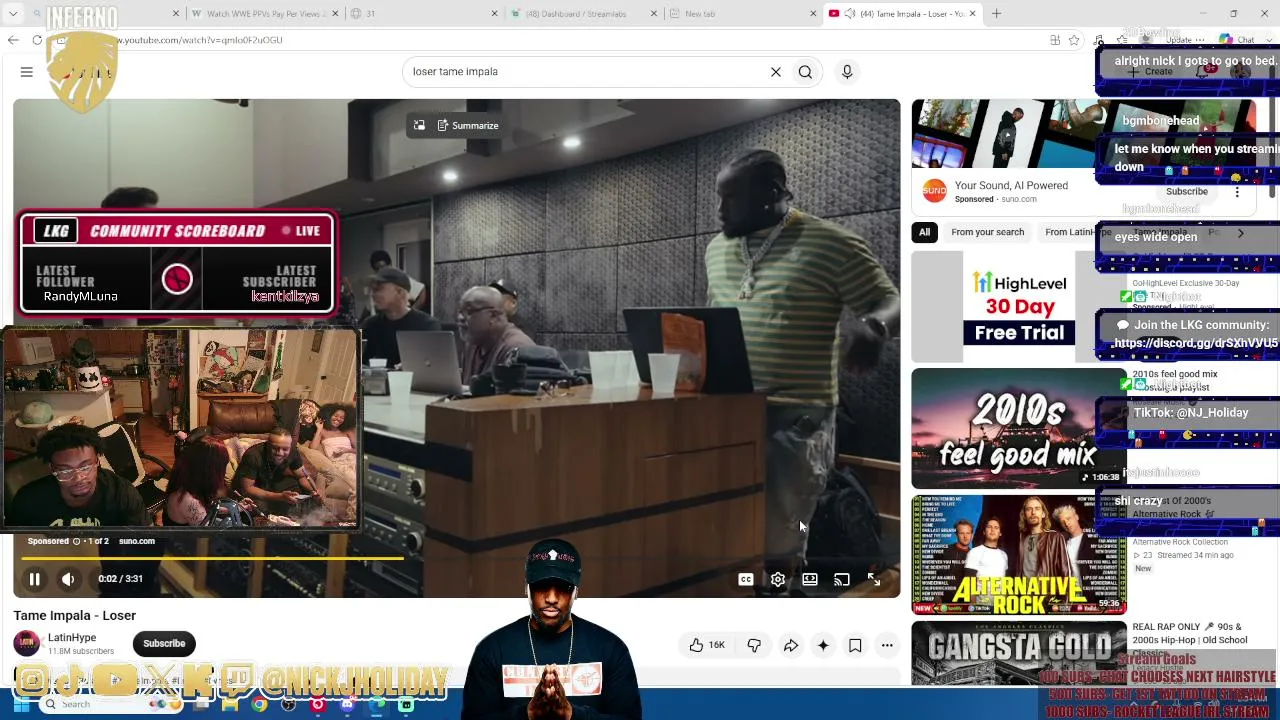
Task: Open Google Chrome from the taskbar
Action: point(259,705)
